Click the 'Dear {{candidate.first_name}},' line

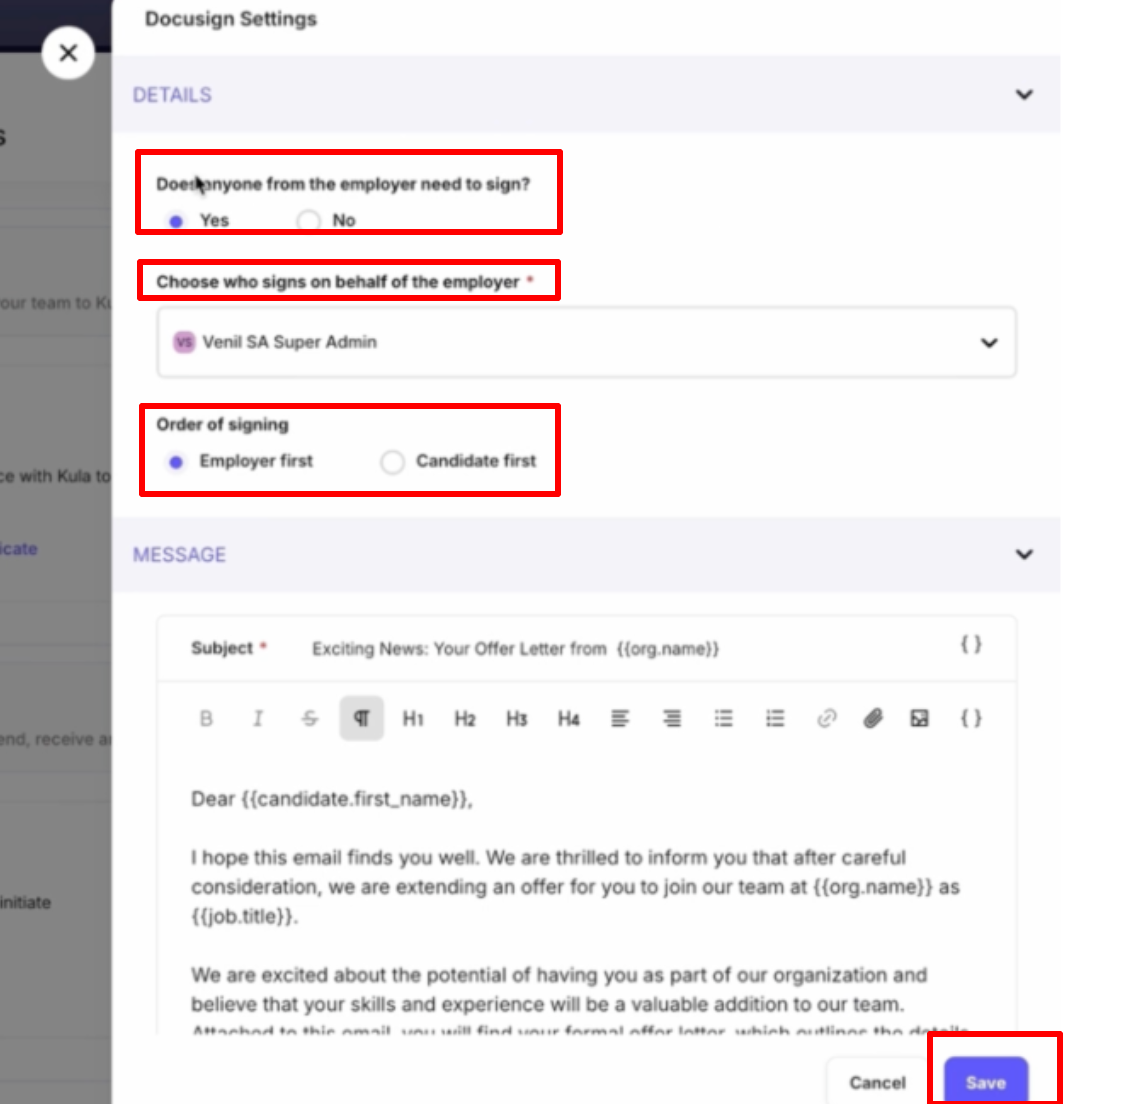point(332,799)
